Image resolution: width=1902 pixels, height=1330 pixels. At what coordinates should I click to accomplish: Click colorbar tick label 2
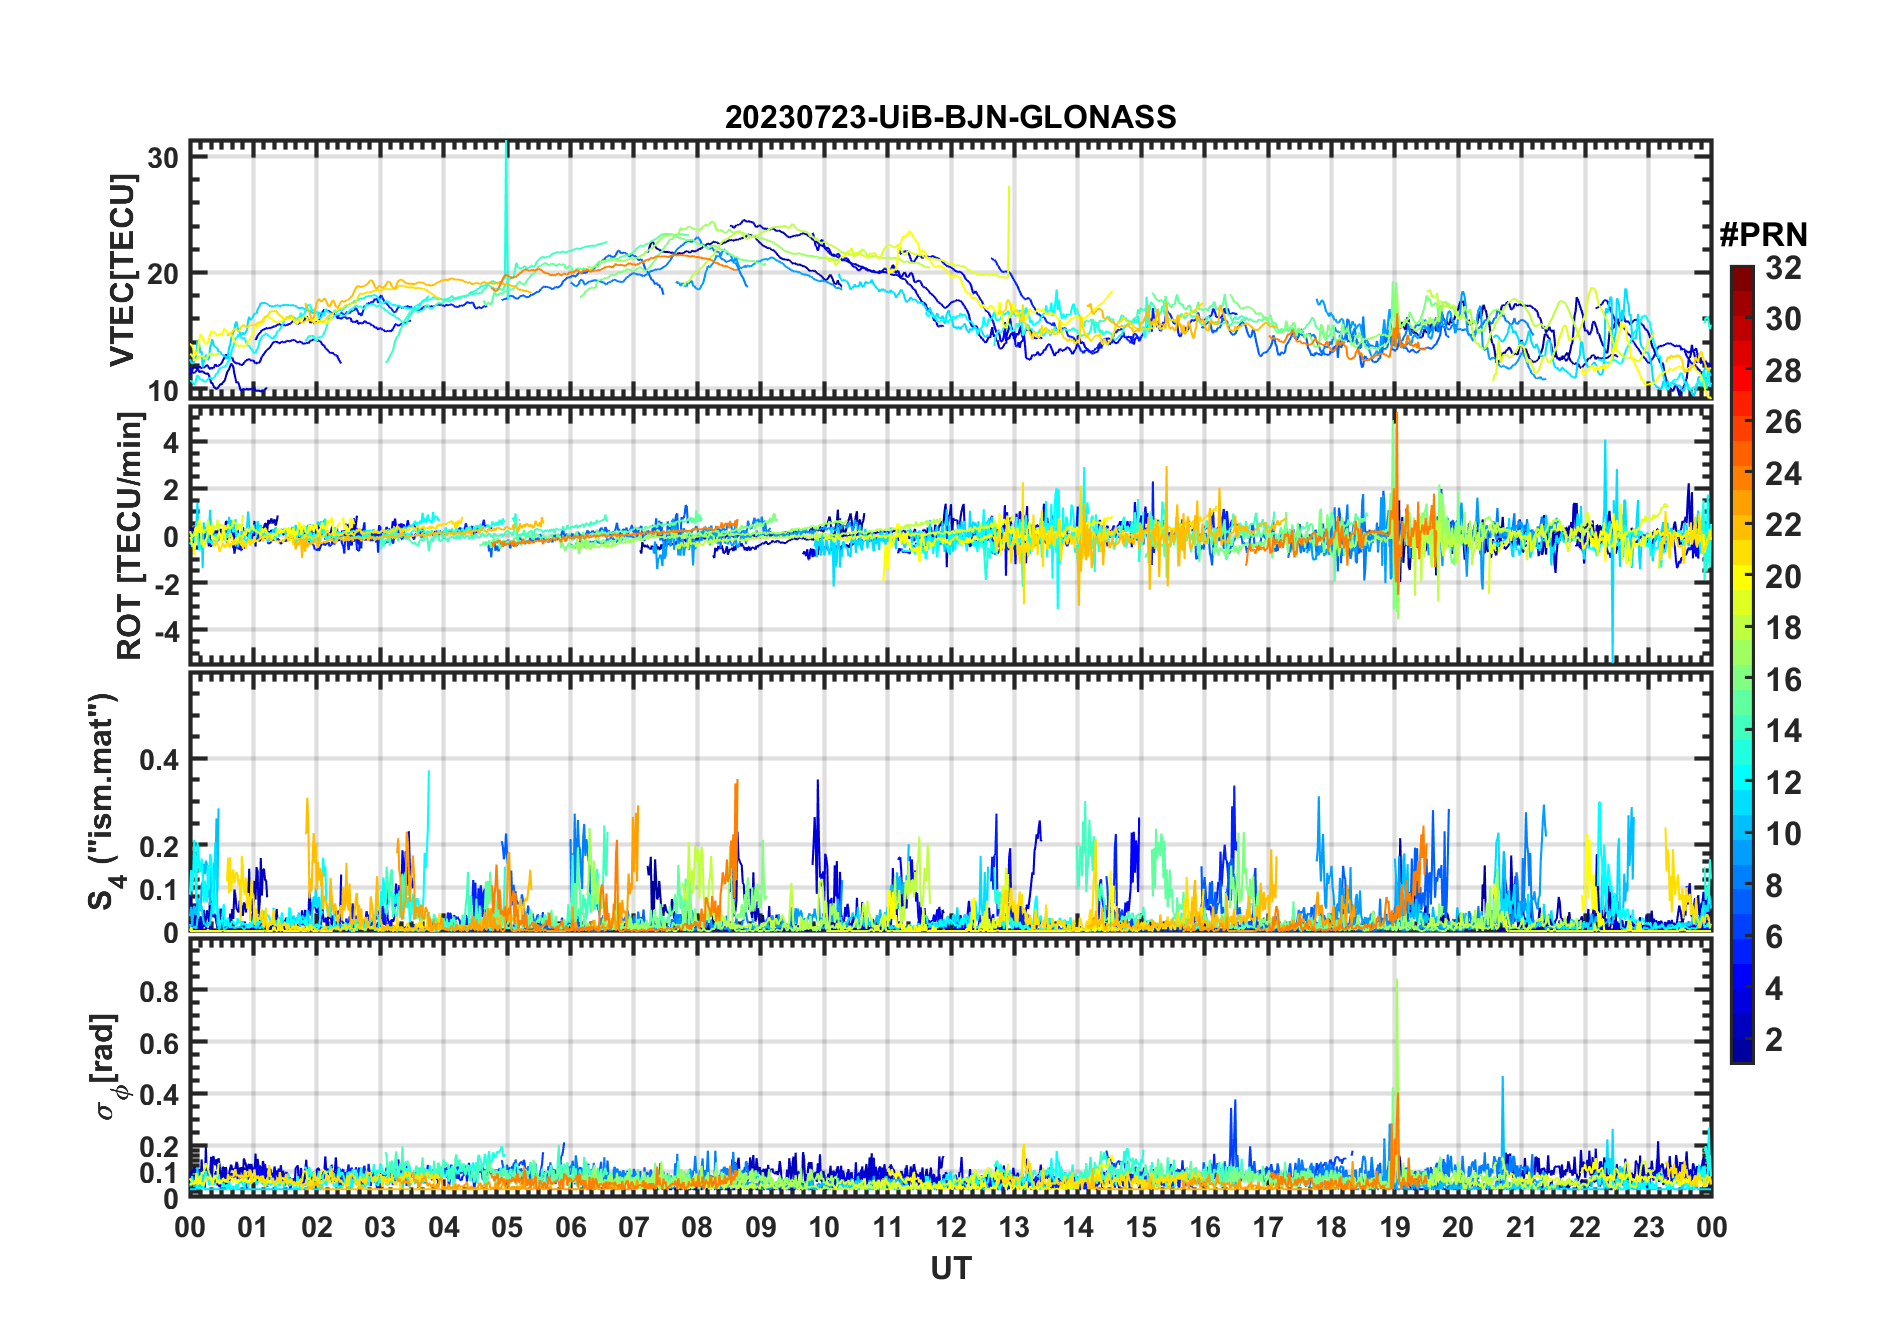click(1774, 1040)
